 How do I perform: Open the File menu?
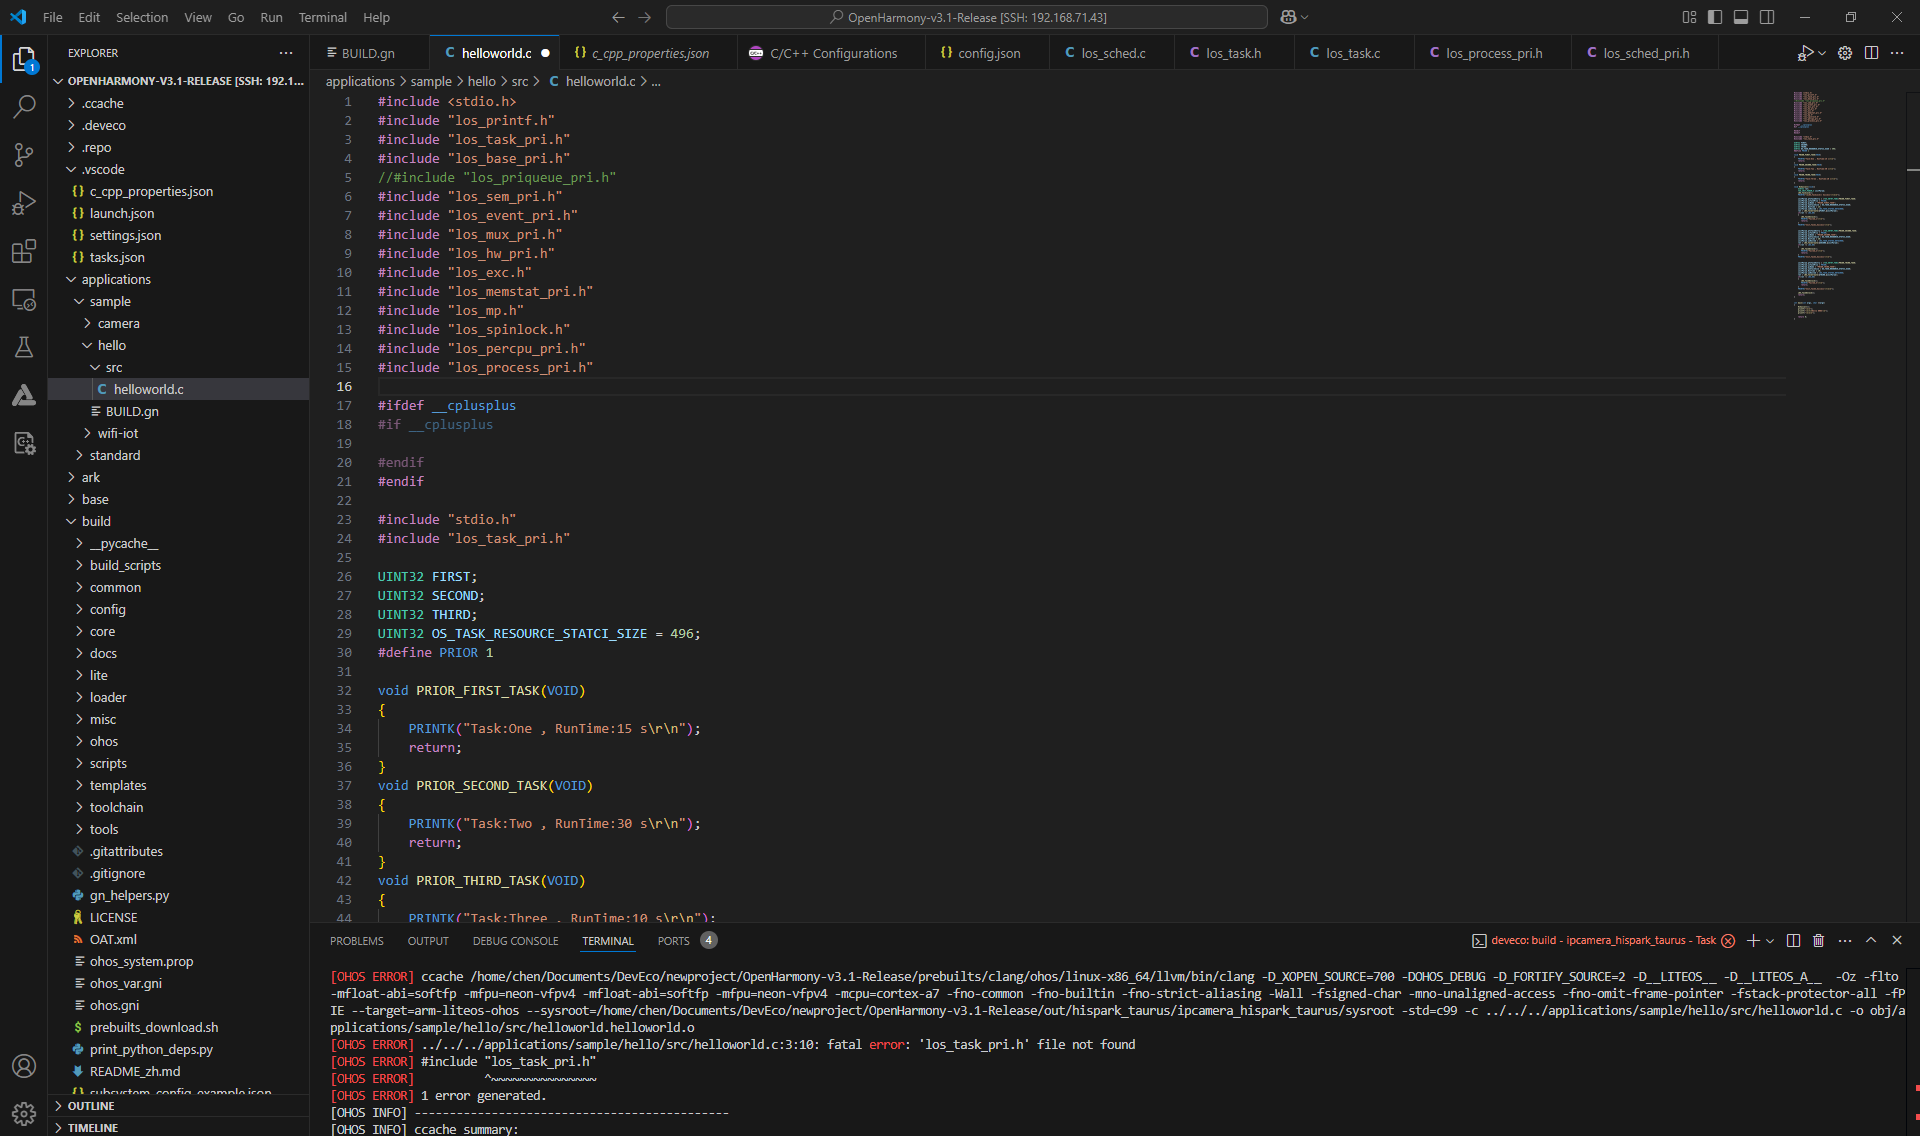53,17
